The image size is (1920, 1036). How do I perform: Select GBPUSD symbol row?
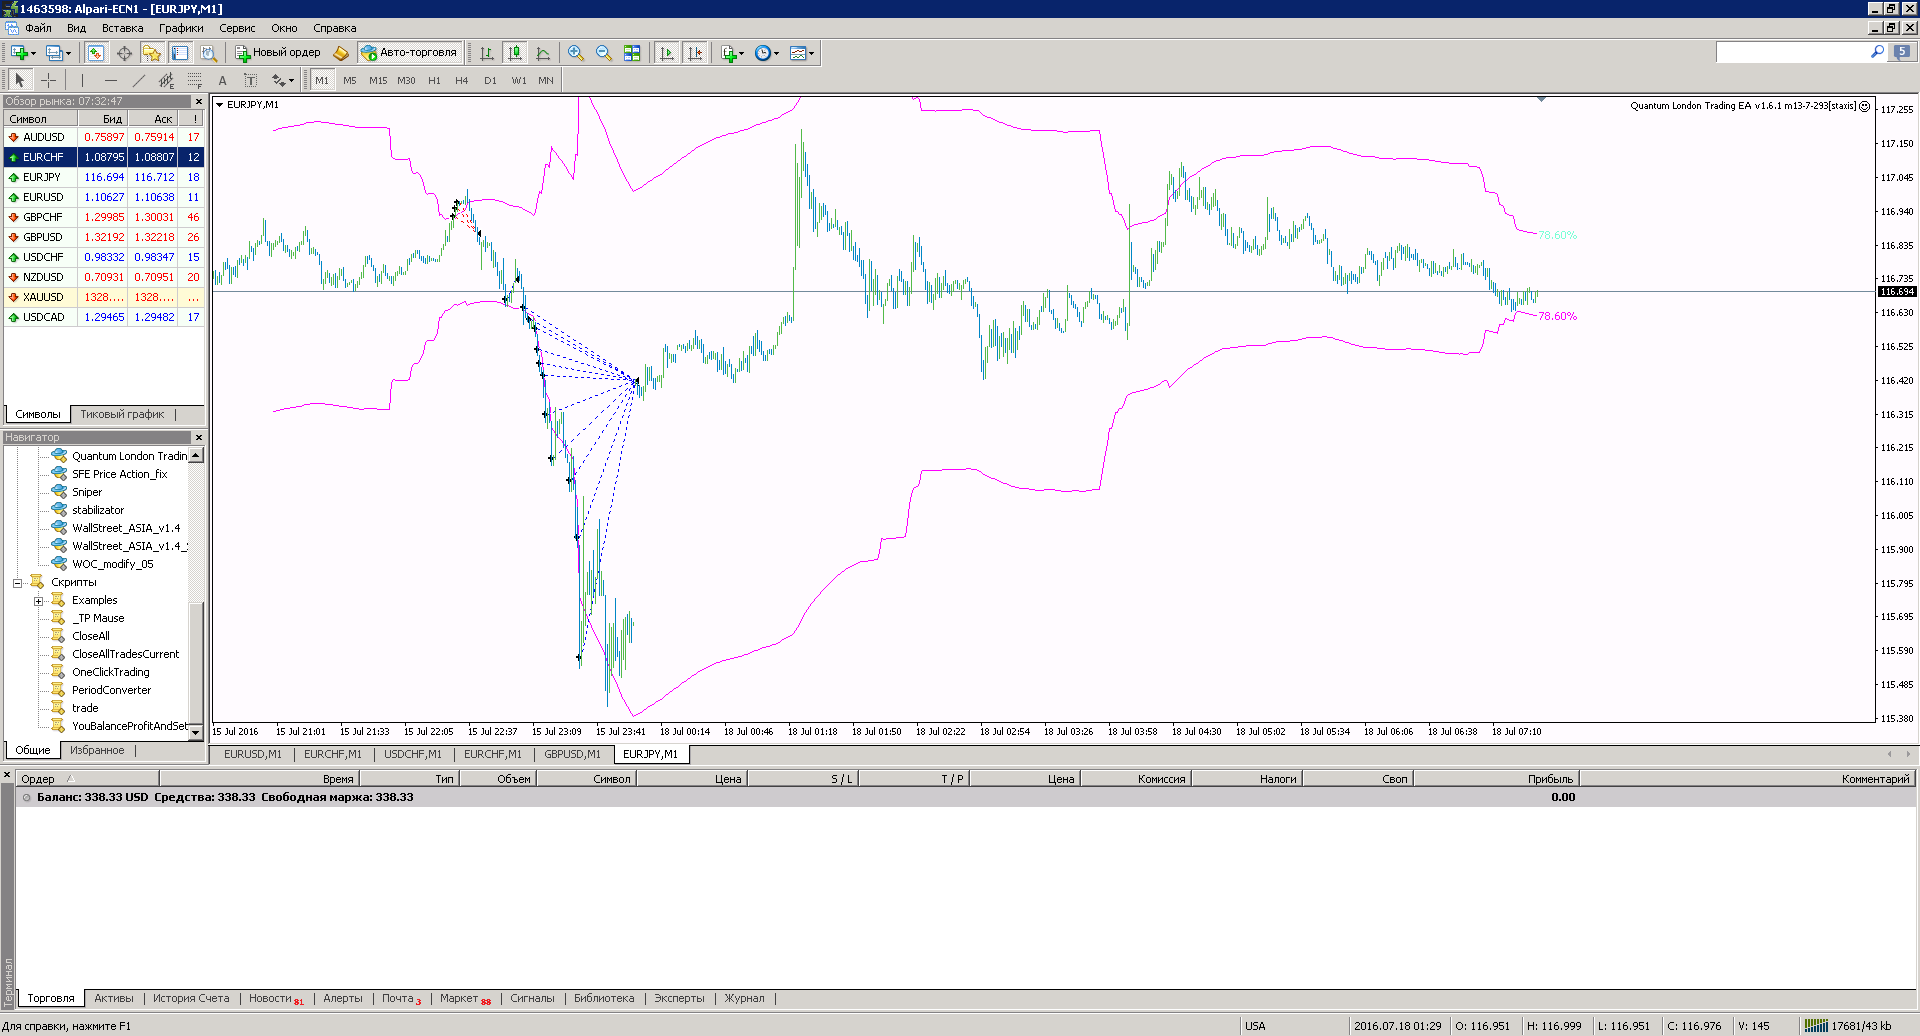pyautogui.click(x=104, y=237)
